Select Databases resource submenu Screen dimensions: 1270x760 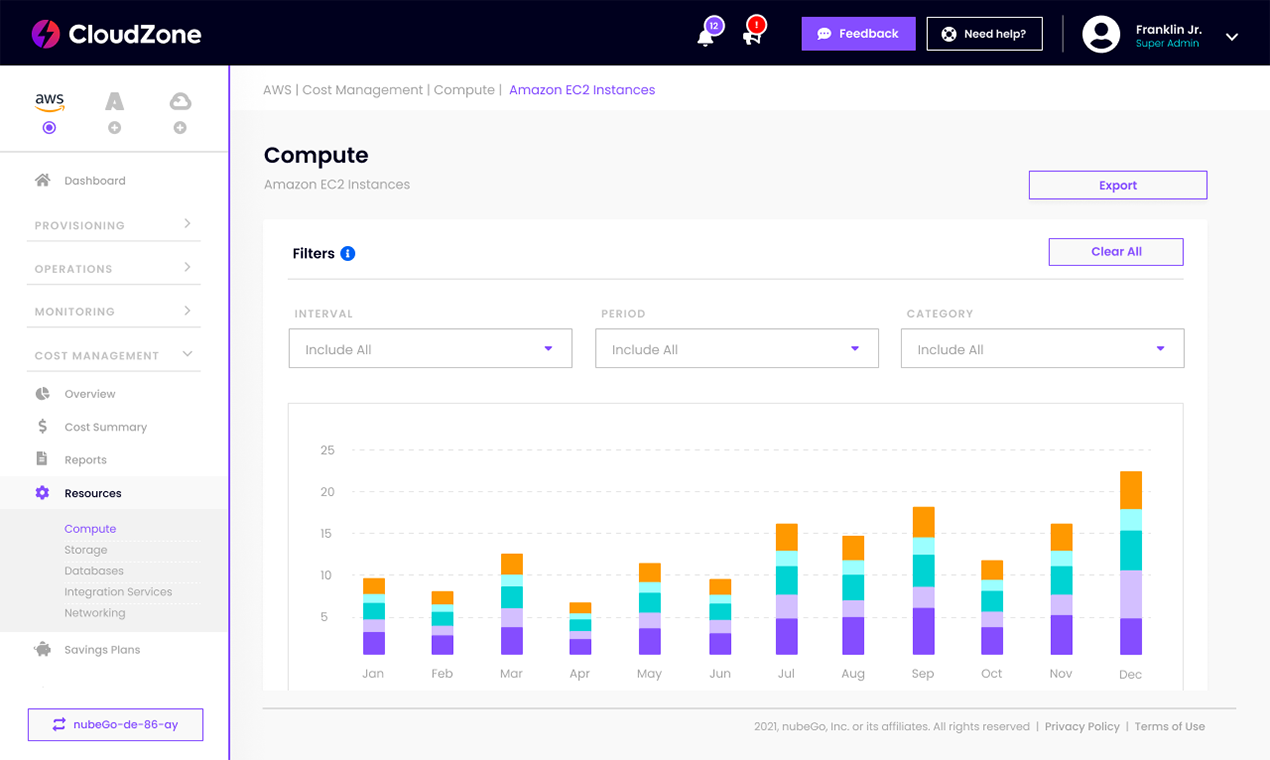94,571
